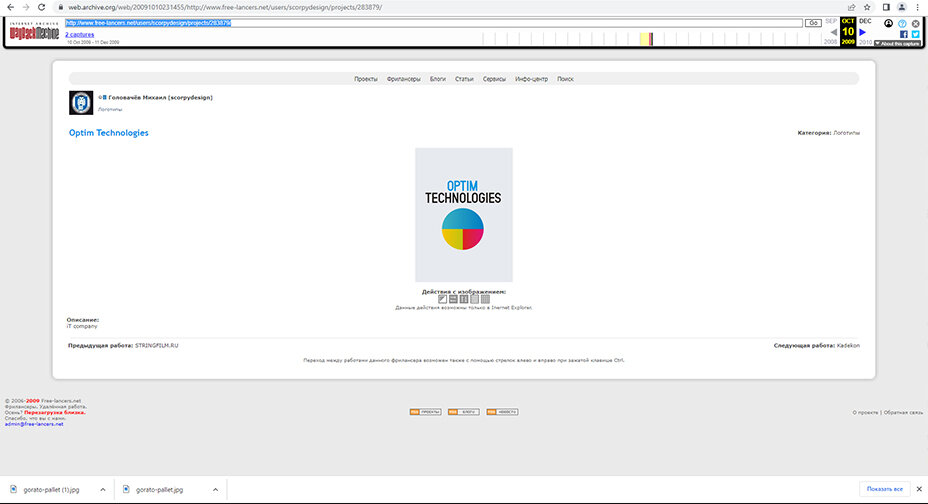Viewport: 928px width, 504px height.
Task: Open the blogs RSS feed badge
Action: (463, 412)
